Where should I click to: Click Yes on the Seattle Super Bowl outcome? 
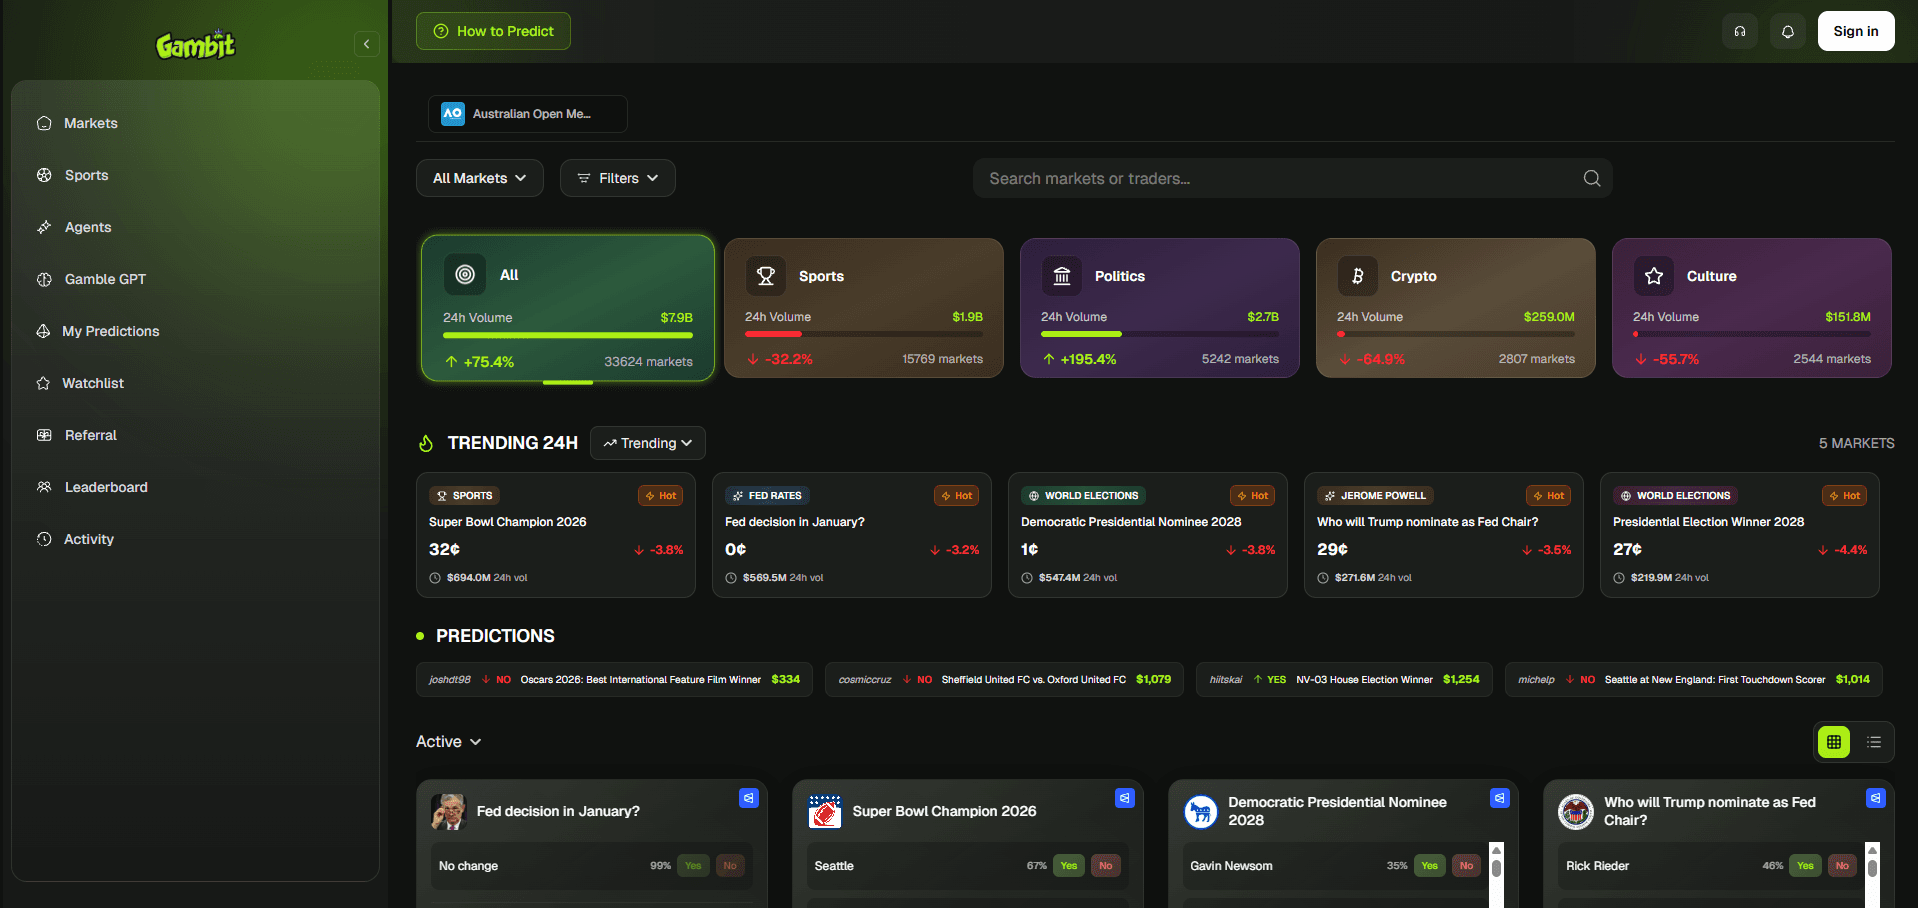tap(1068, 865)
